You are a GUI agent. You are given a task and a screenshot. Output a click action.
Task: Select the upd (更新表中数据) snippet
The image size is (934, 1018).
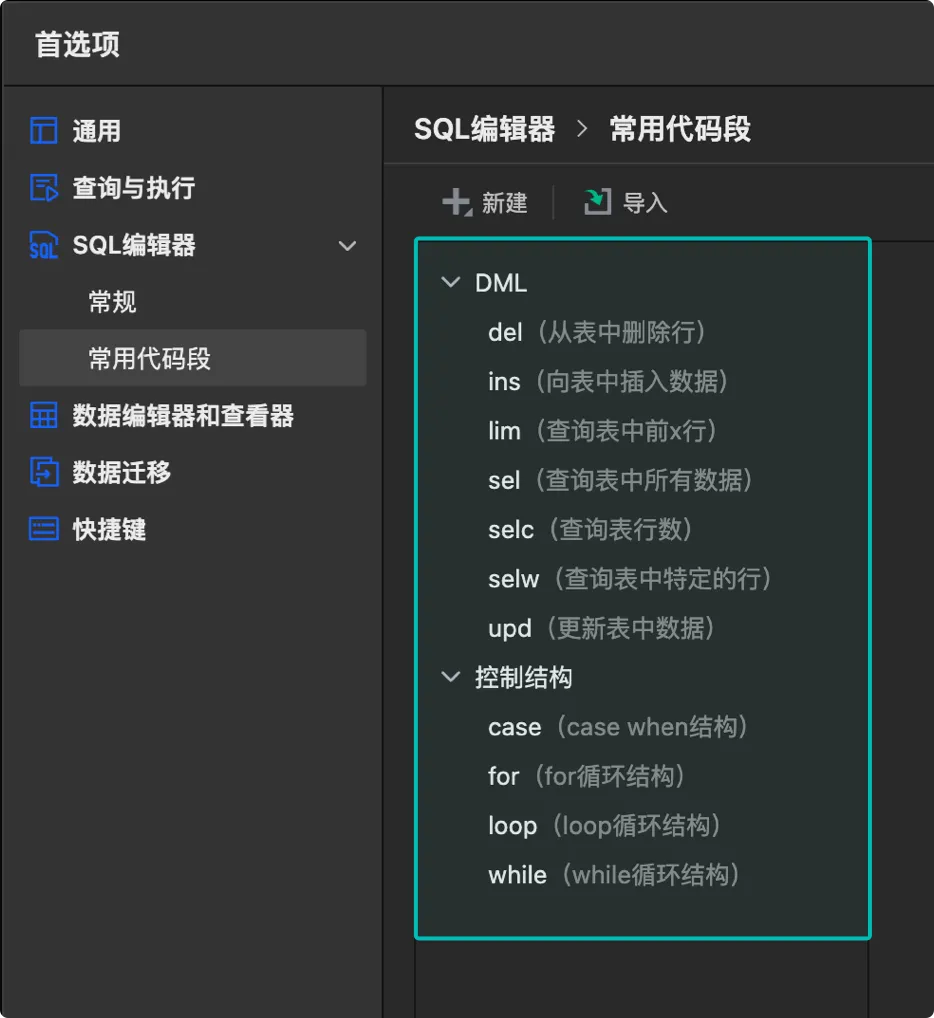(601, 628)
